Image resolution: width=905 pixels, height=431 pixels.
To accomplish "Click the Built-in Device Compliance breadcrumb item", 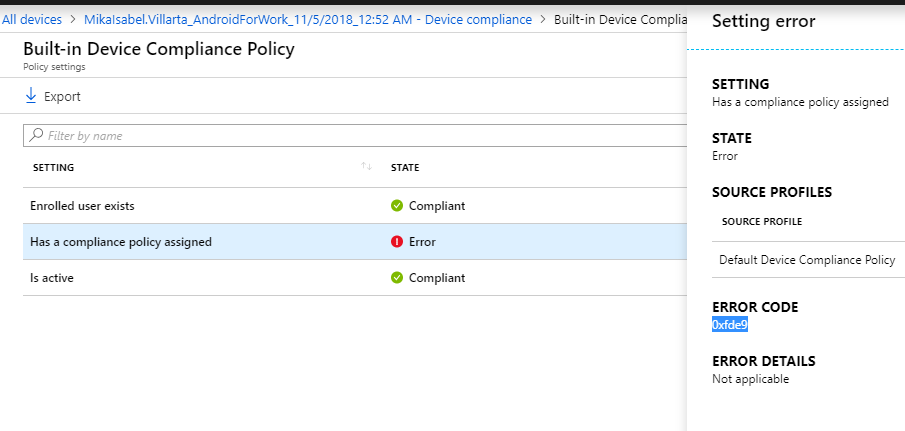I will pyautogui.click(x=619, y=19).
